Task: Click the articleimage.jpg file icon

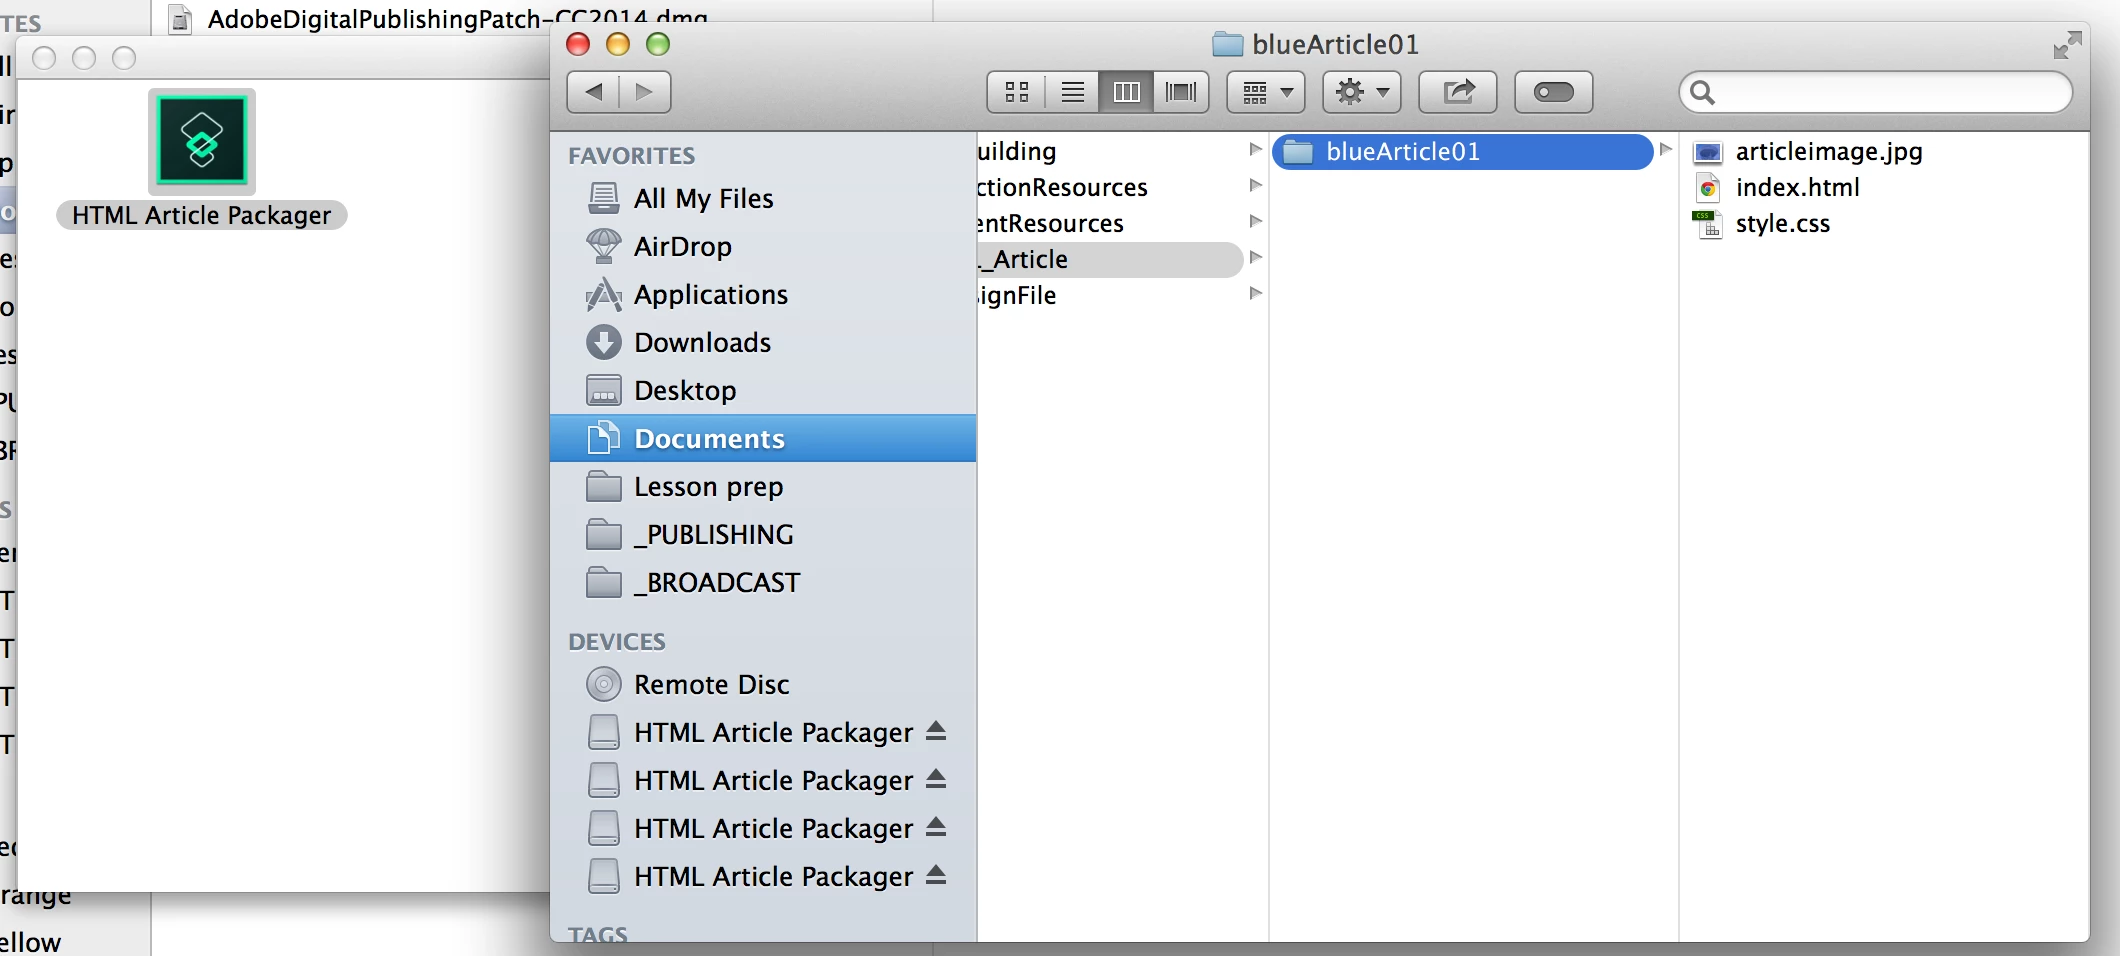Action: coord(1708,152)
